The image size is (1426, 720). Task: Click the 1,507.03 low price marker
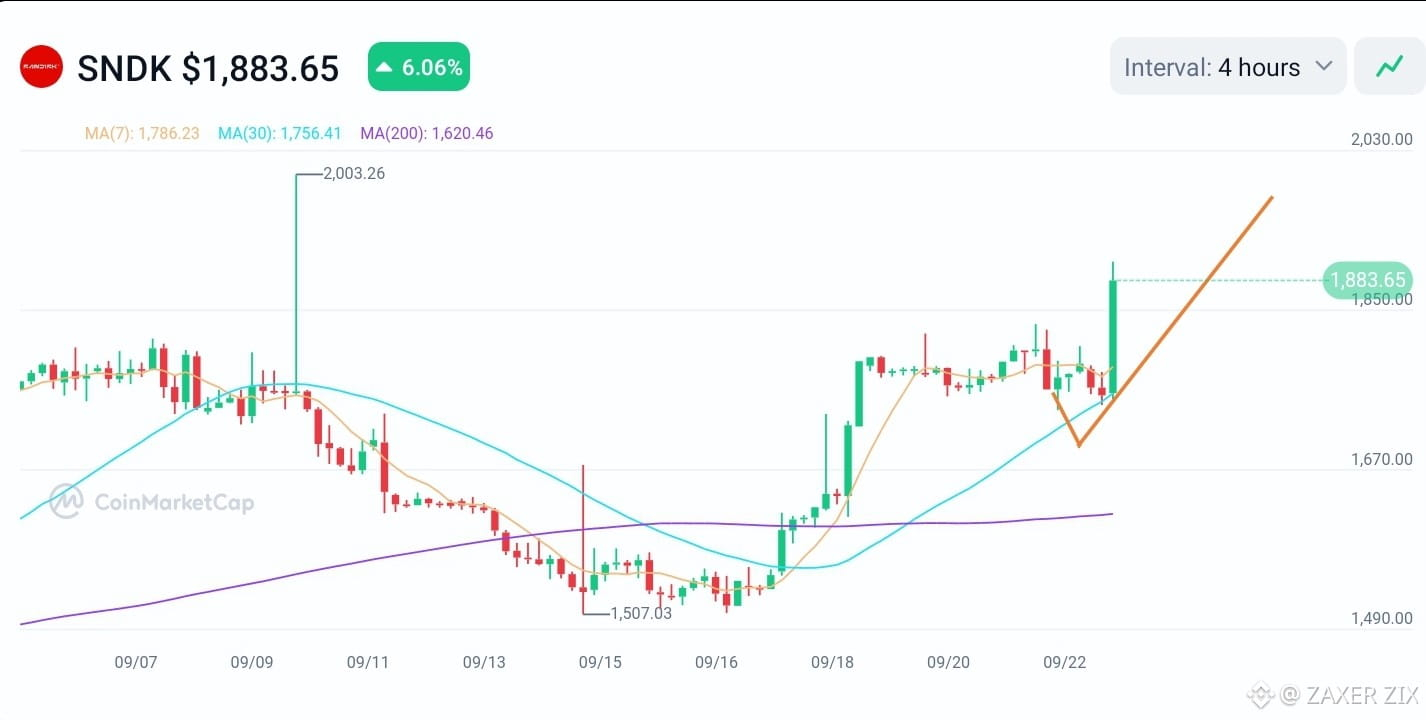(x=641, y=613)
